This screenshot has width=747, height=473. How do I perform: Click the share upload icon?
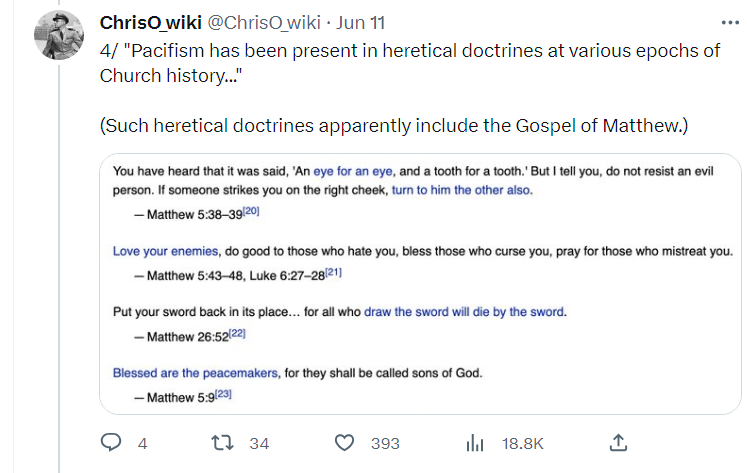click(x=618, y=443)
